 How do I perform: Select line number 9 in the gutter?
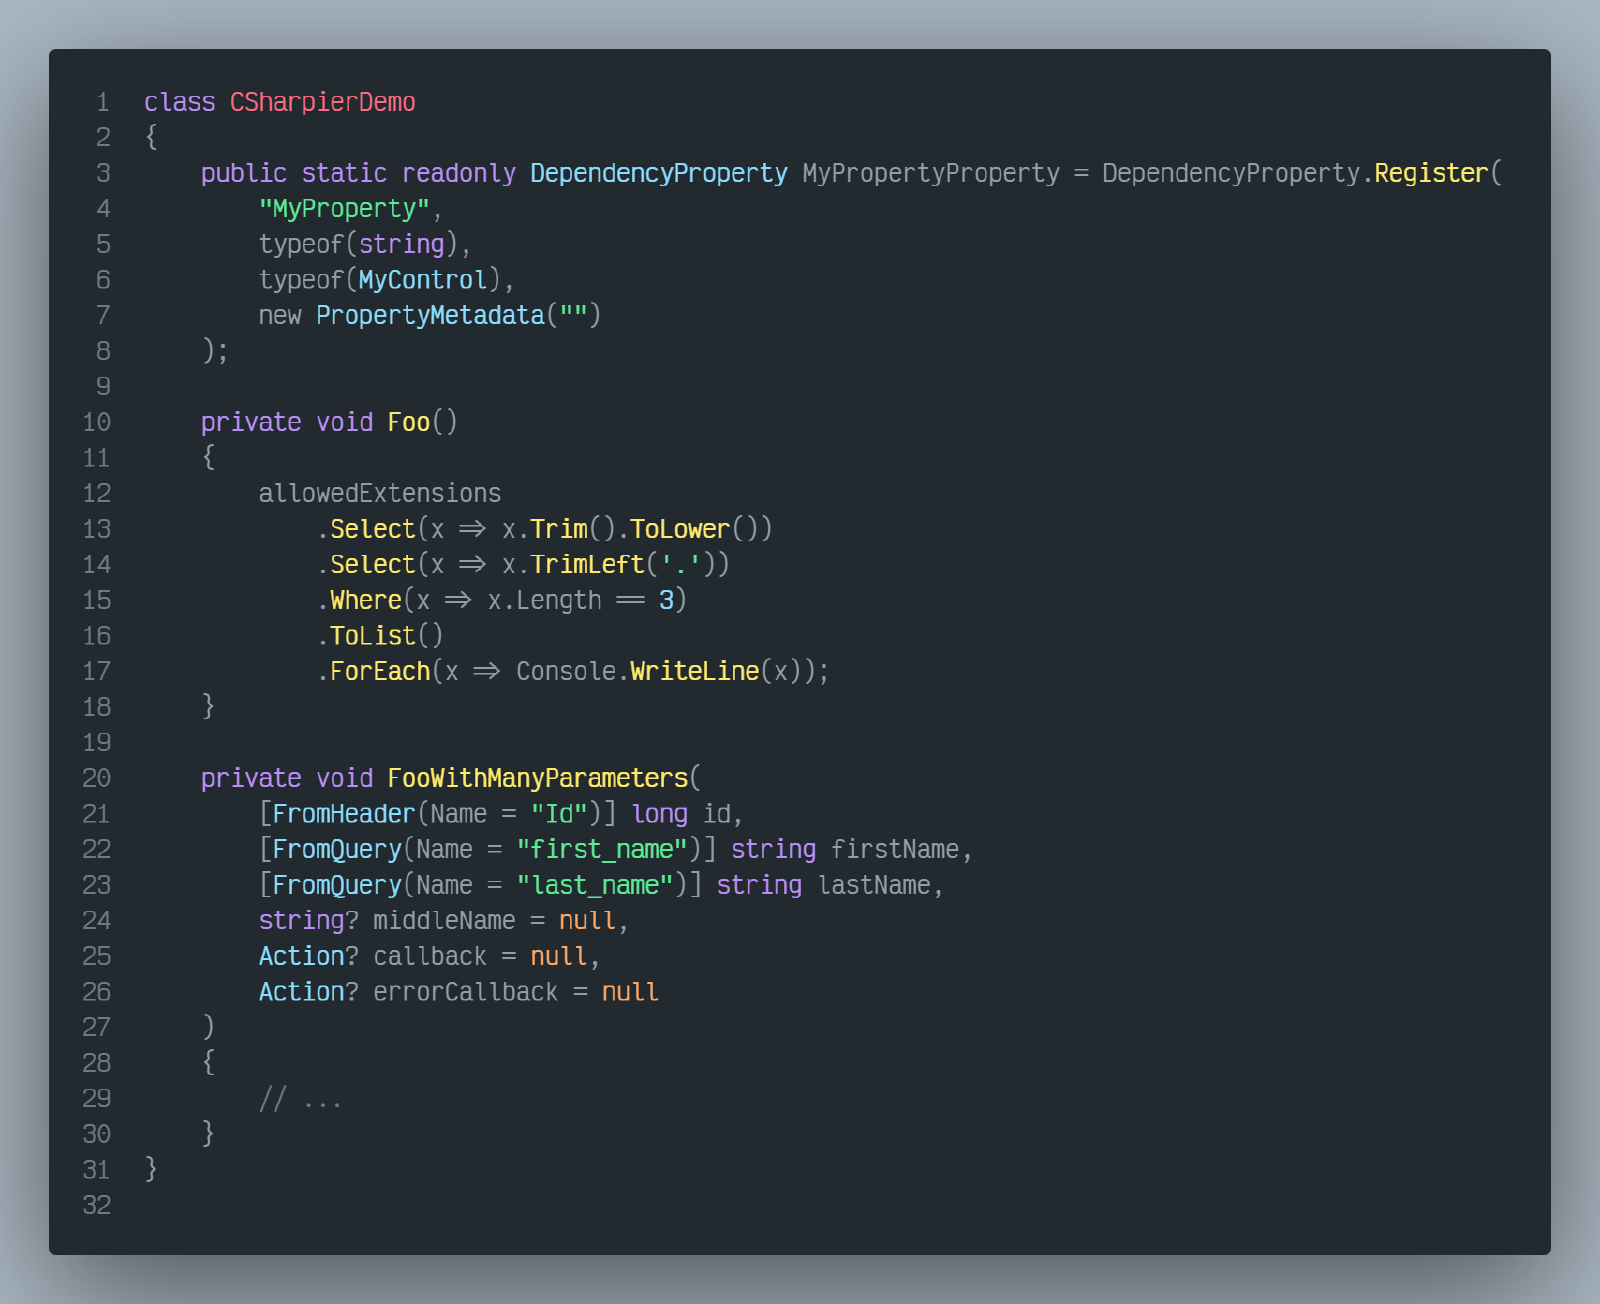click(103, 387)
